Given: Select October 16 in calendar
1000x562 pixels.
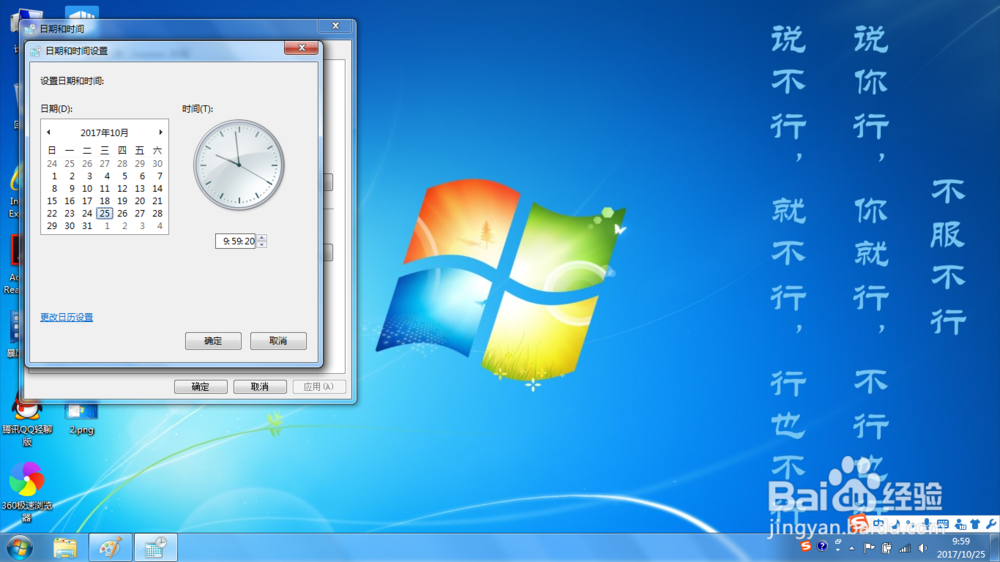Looking at the screenshot, I should (70, 201).
